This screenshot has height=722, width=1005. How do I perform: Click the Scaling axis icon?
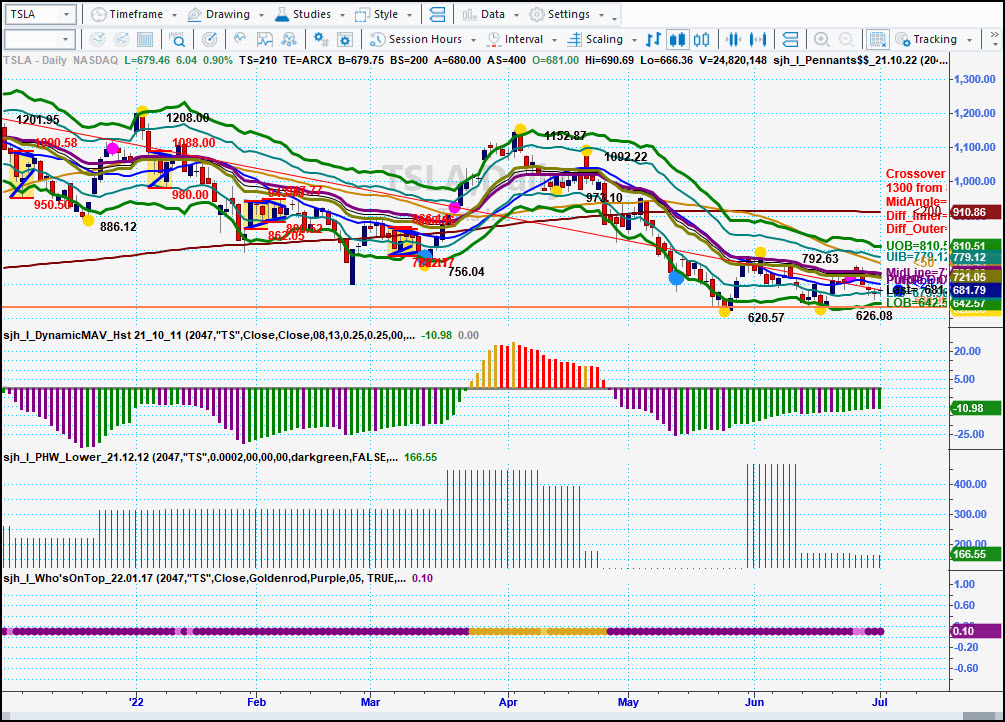tap(575, 40)
